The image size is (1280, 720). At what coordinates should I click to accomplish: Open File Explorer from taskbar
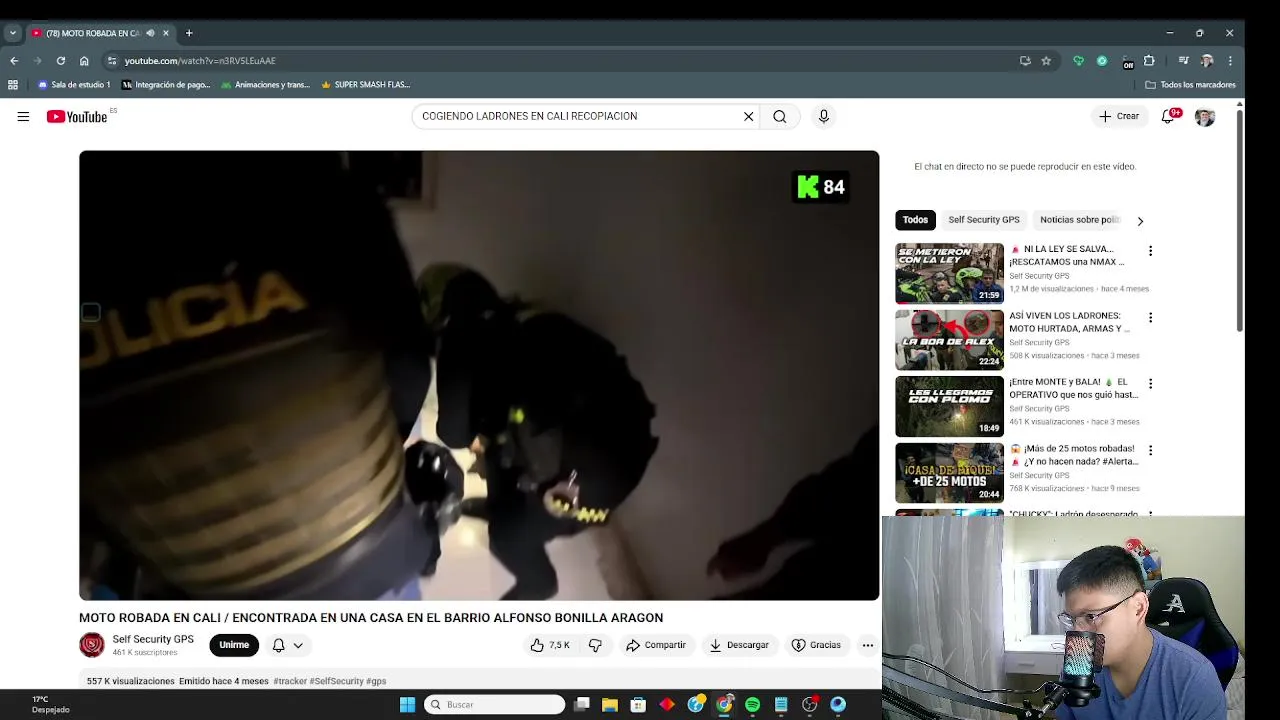610,705
